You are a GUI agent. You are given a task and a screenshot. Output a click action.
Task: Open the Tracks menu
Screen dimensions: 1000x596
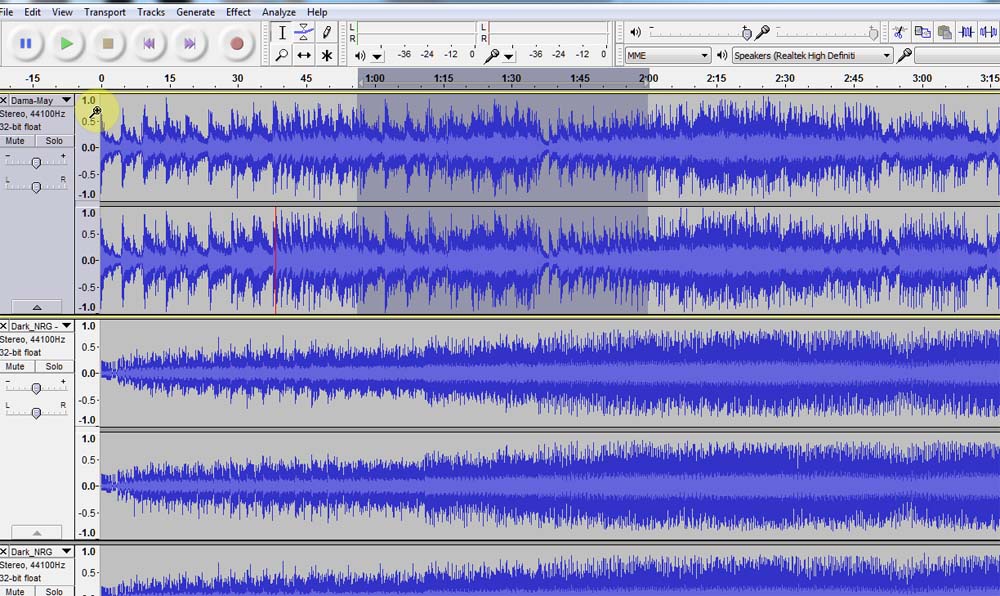click(151, 12)
